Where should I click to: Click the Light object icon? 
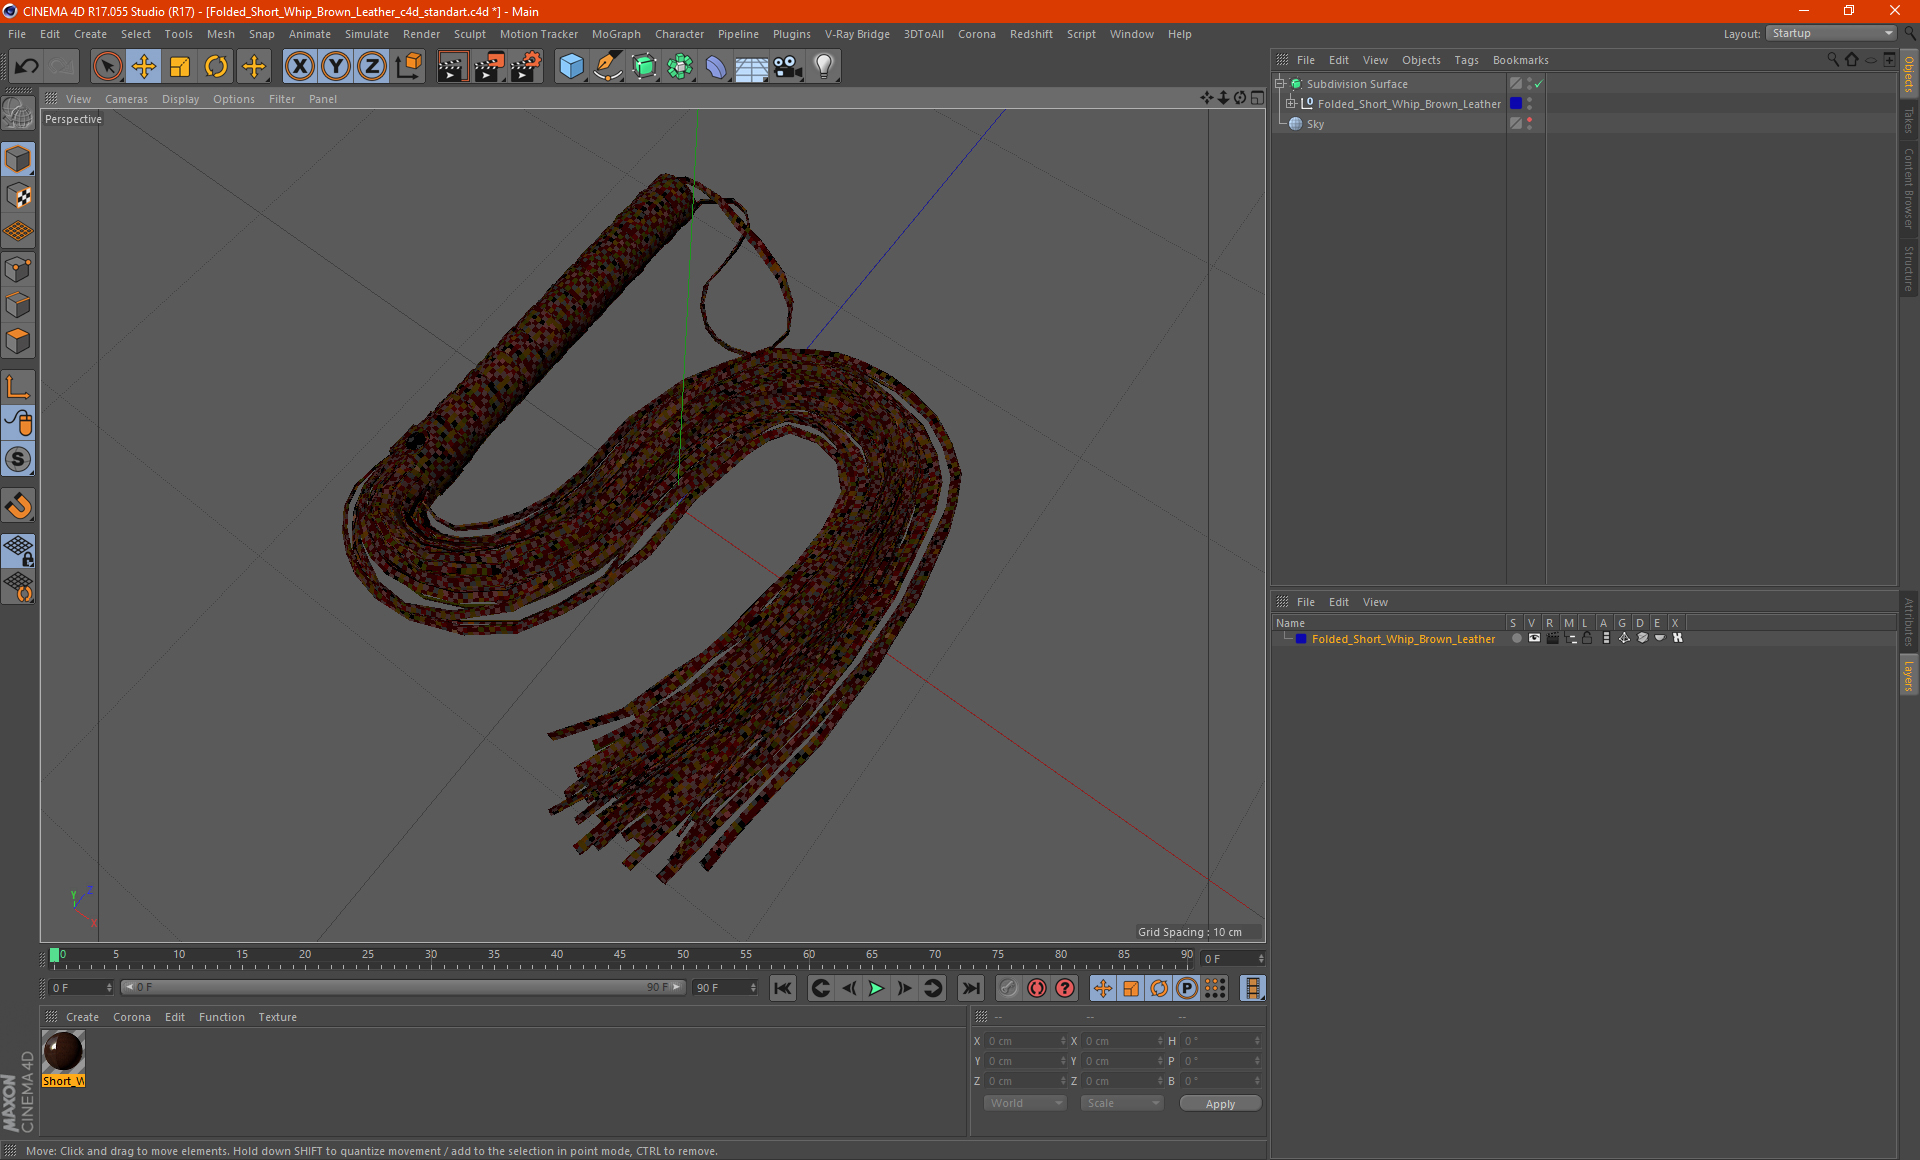coord(823,67)
